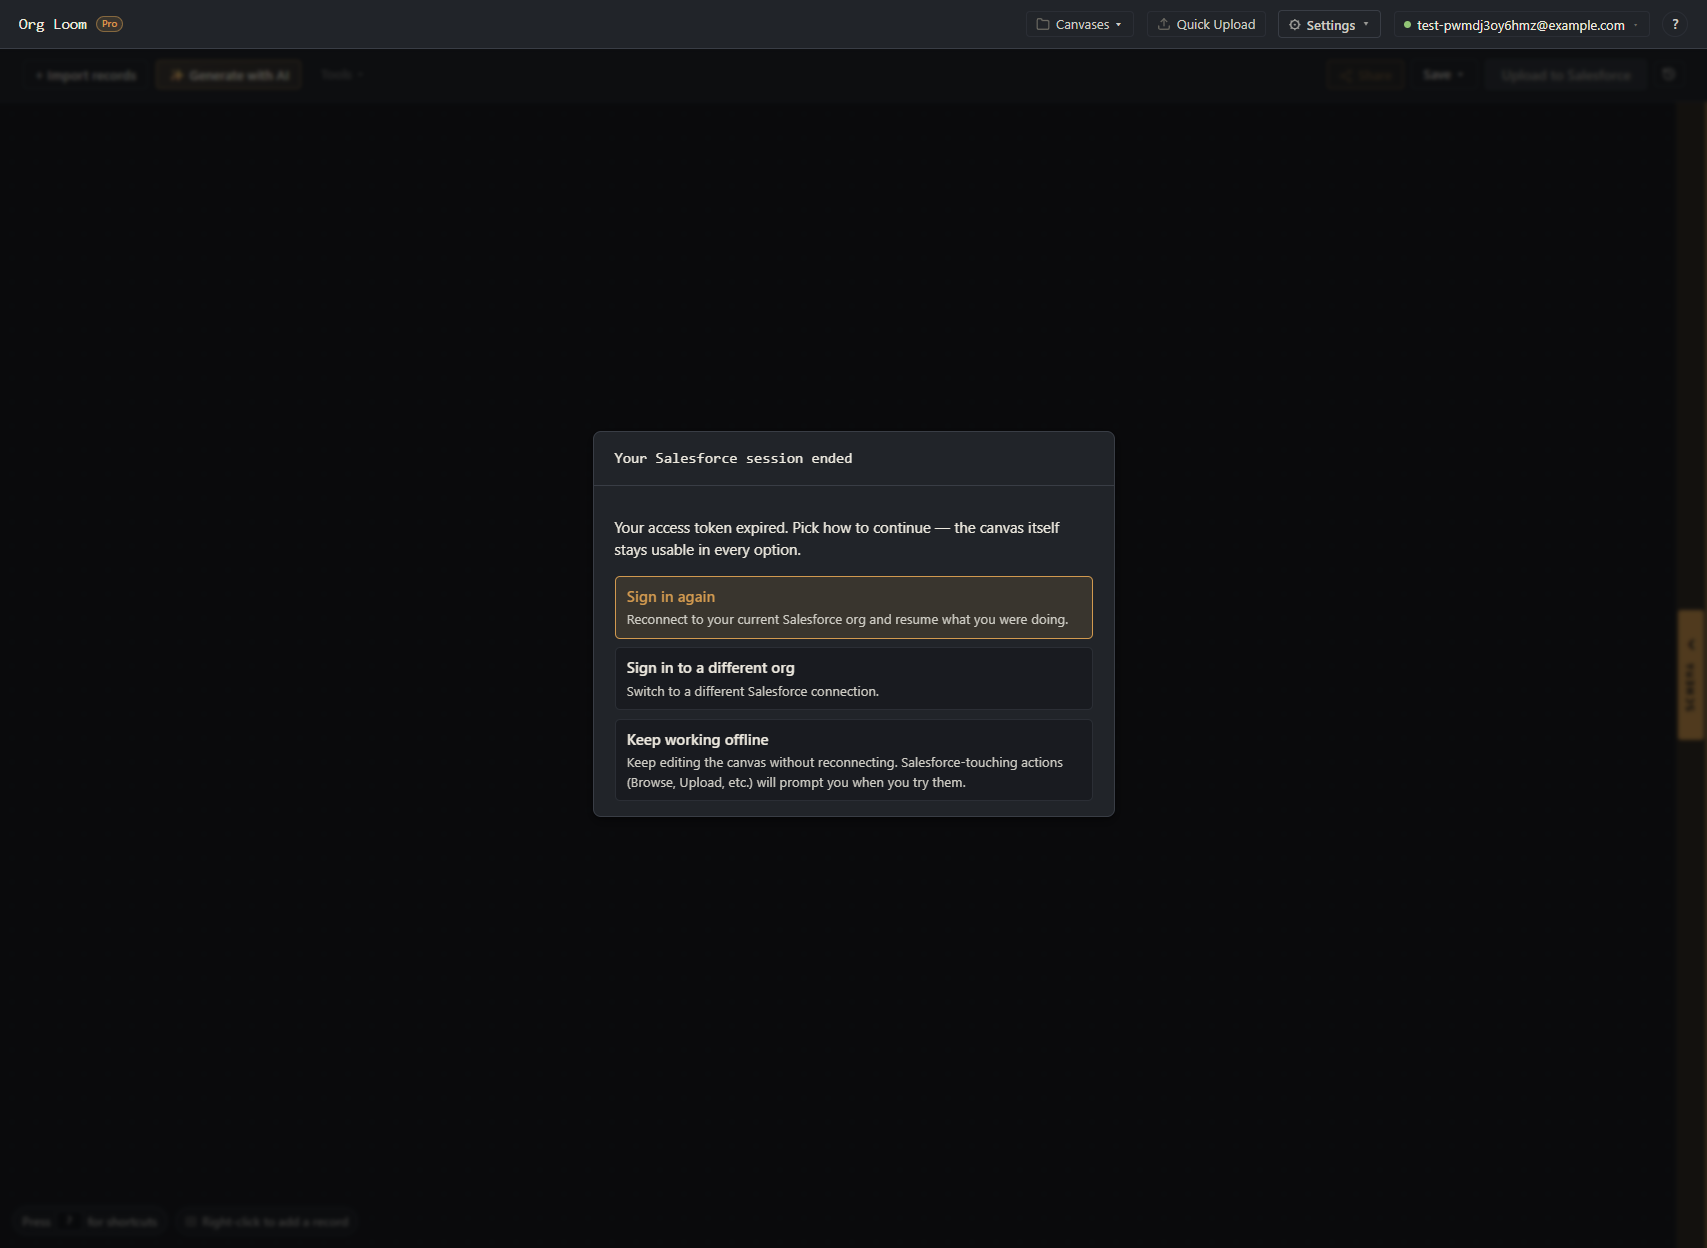Click the Quick Upload button

tap(1206, 24)
